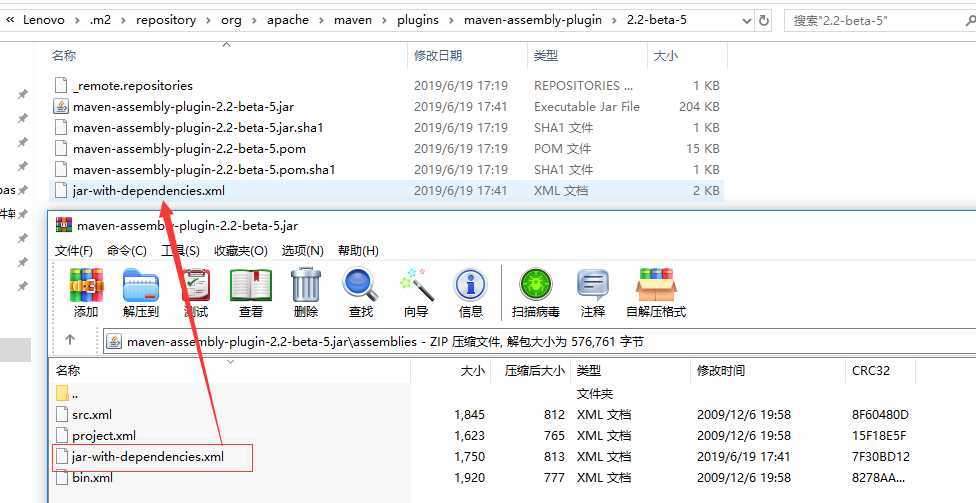Select jar-with-dependencies.xml inside the archive
The height and width of the screenshot is (503, 976).
[x=148, y=457]
